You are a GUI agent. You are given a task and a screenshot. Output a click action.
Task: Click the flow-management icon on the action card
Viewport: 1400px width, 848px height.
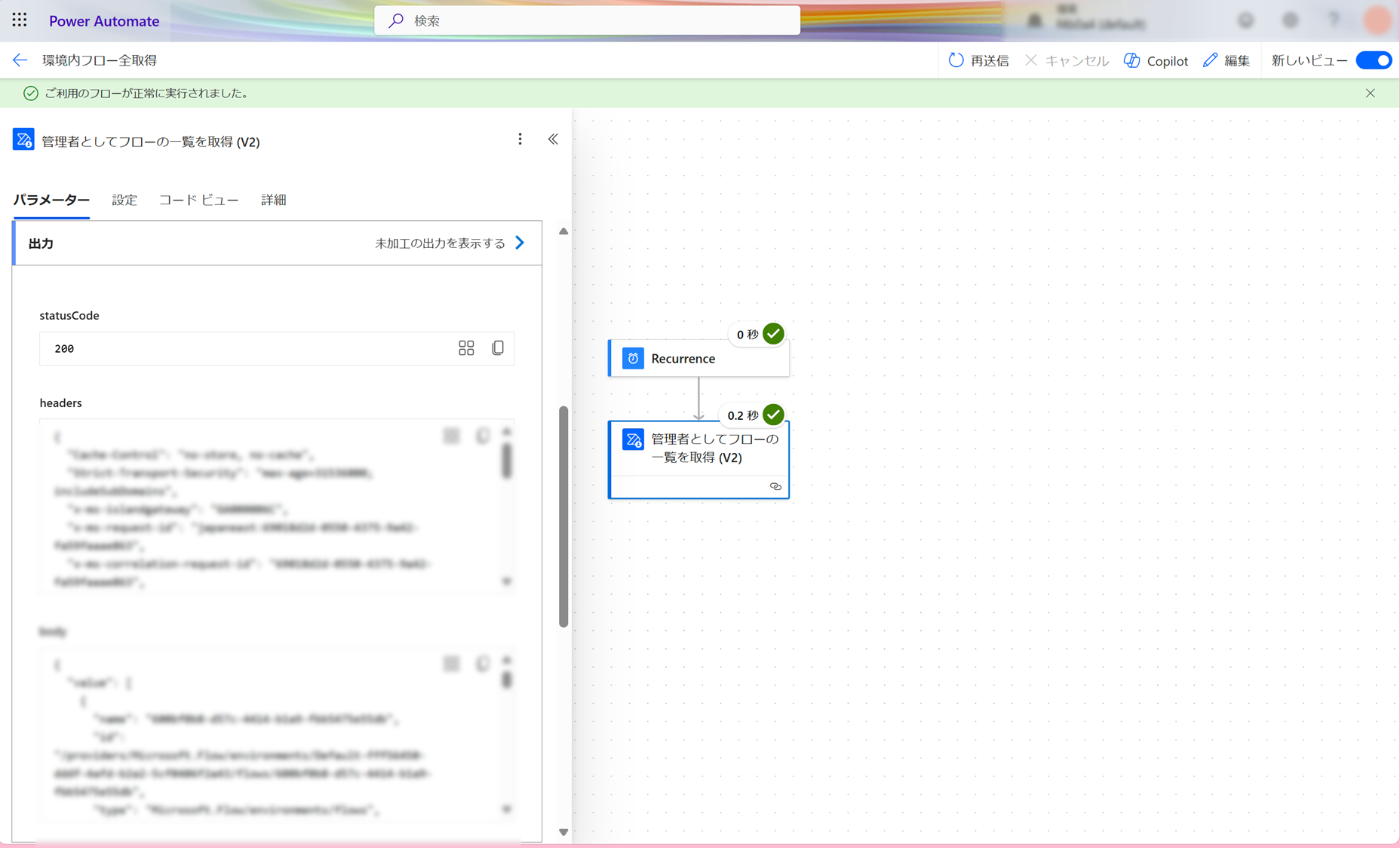click(632, 440)
